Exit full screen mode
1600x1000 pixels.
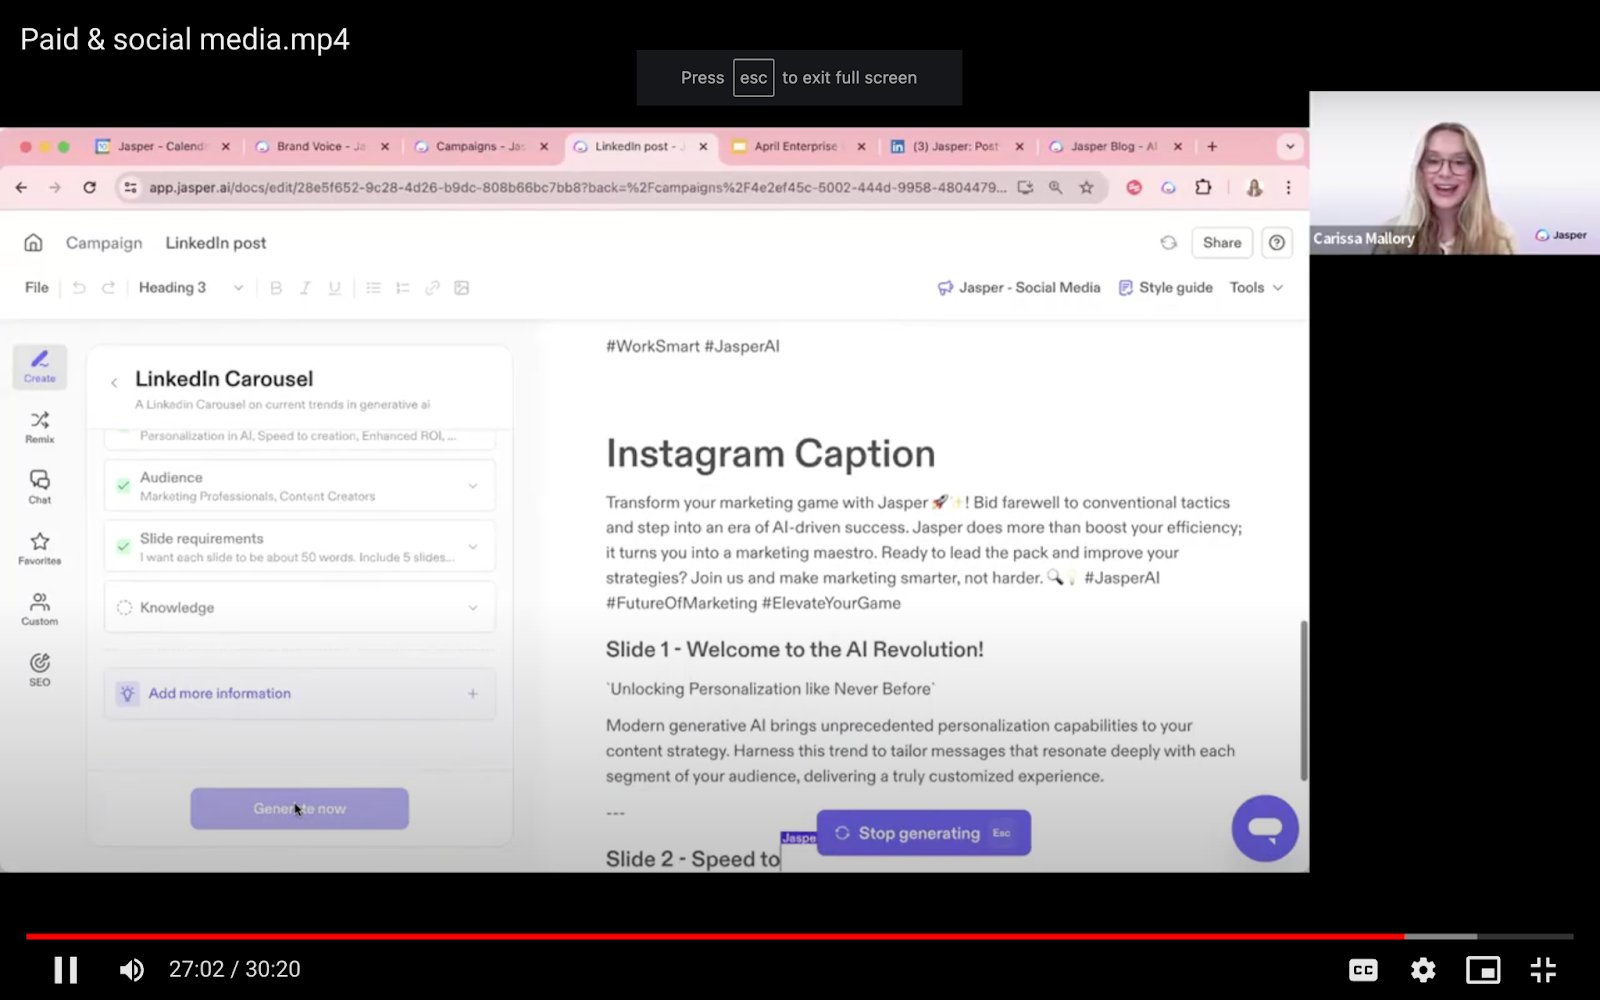[x=1543, y=969]
